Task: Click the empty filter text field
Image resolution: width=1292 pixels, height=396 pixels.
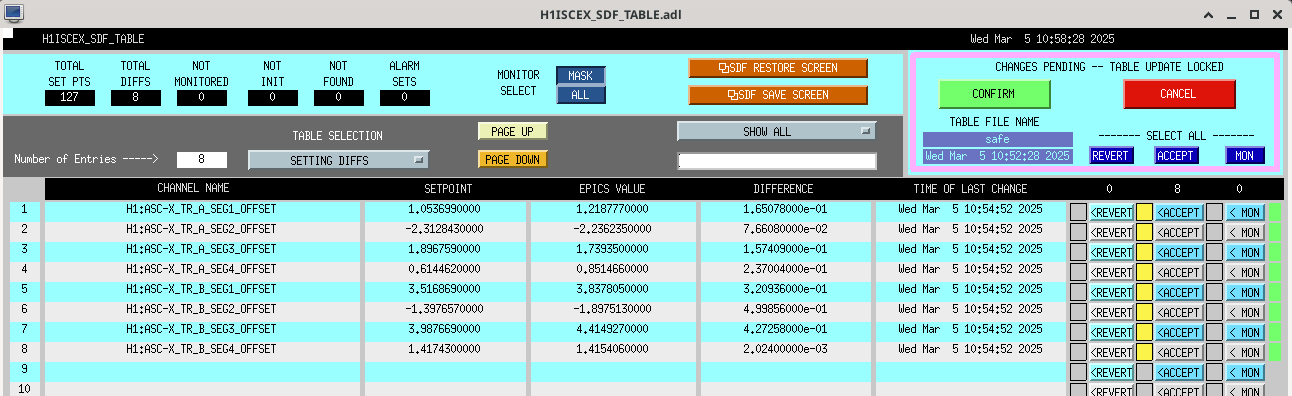Action: 776,161
